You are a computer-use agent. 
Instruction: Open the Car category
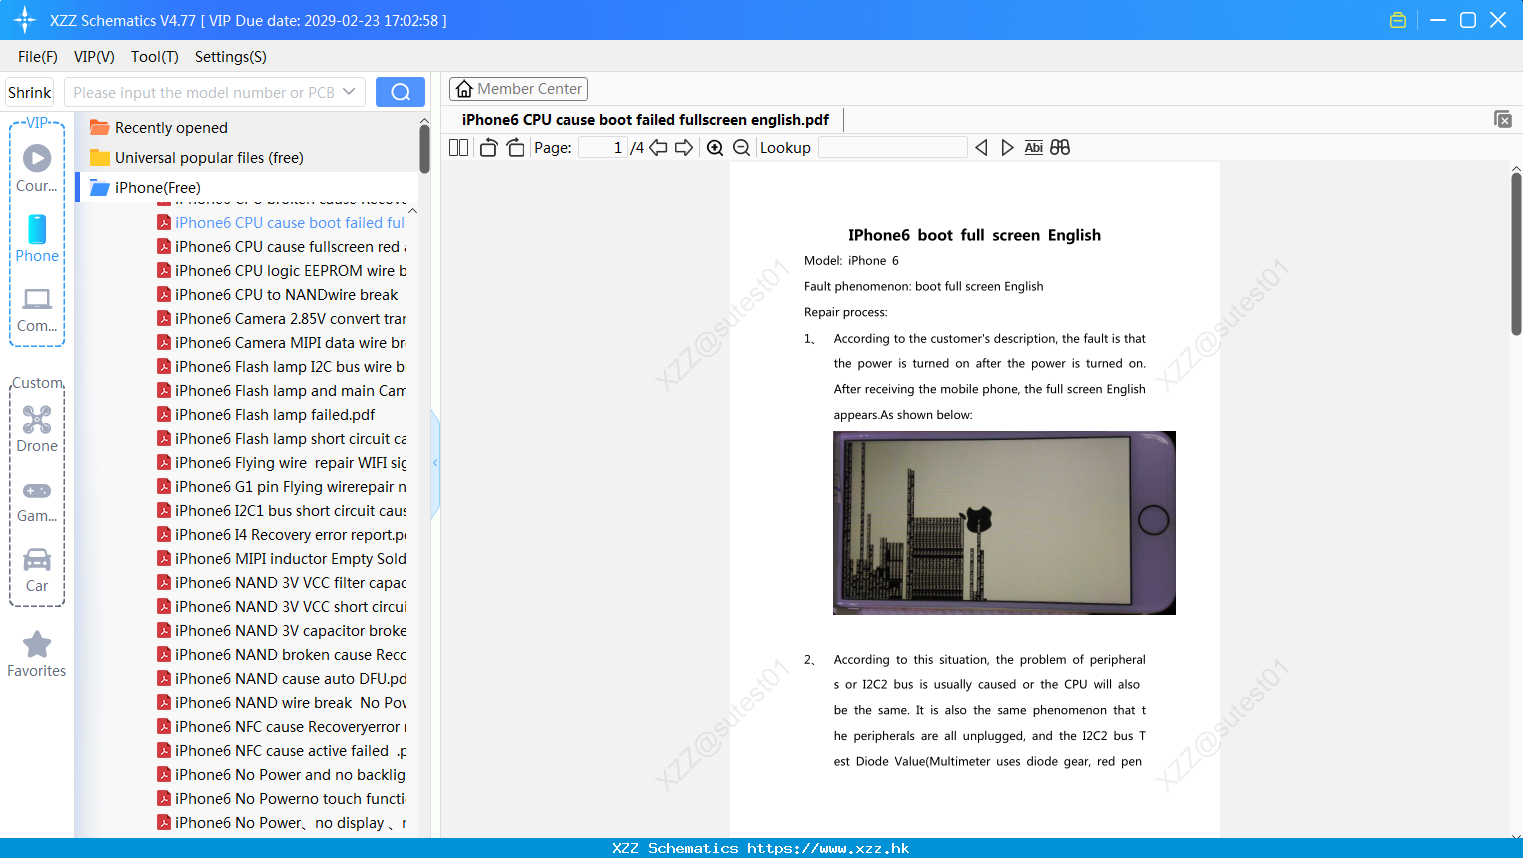click(37, 570)
